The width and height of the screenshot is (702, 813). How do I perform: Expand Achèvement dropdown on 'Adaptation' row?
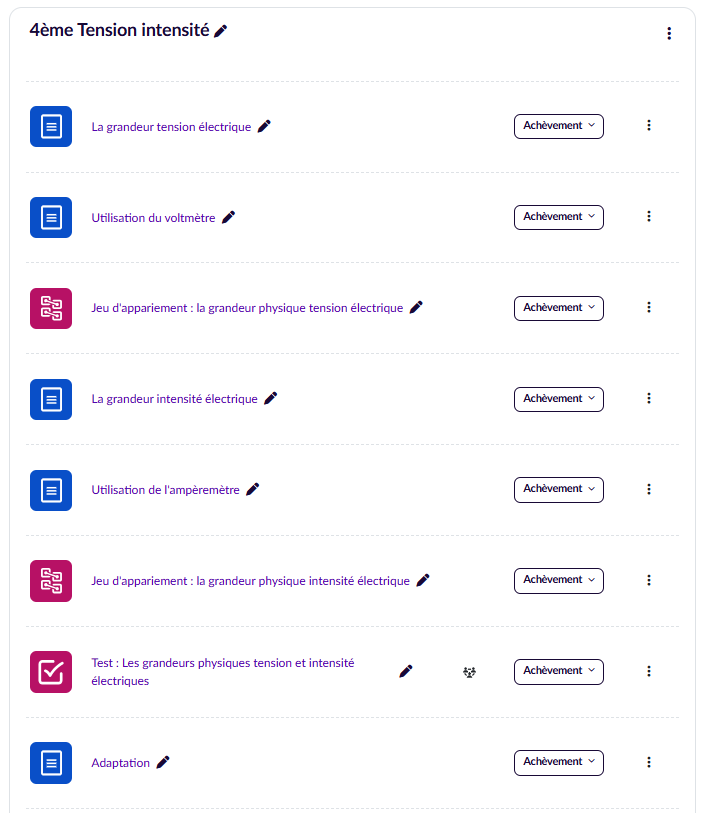click(x=558, y=762)
